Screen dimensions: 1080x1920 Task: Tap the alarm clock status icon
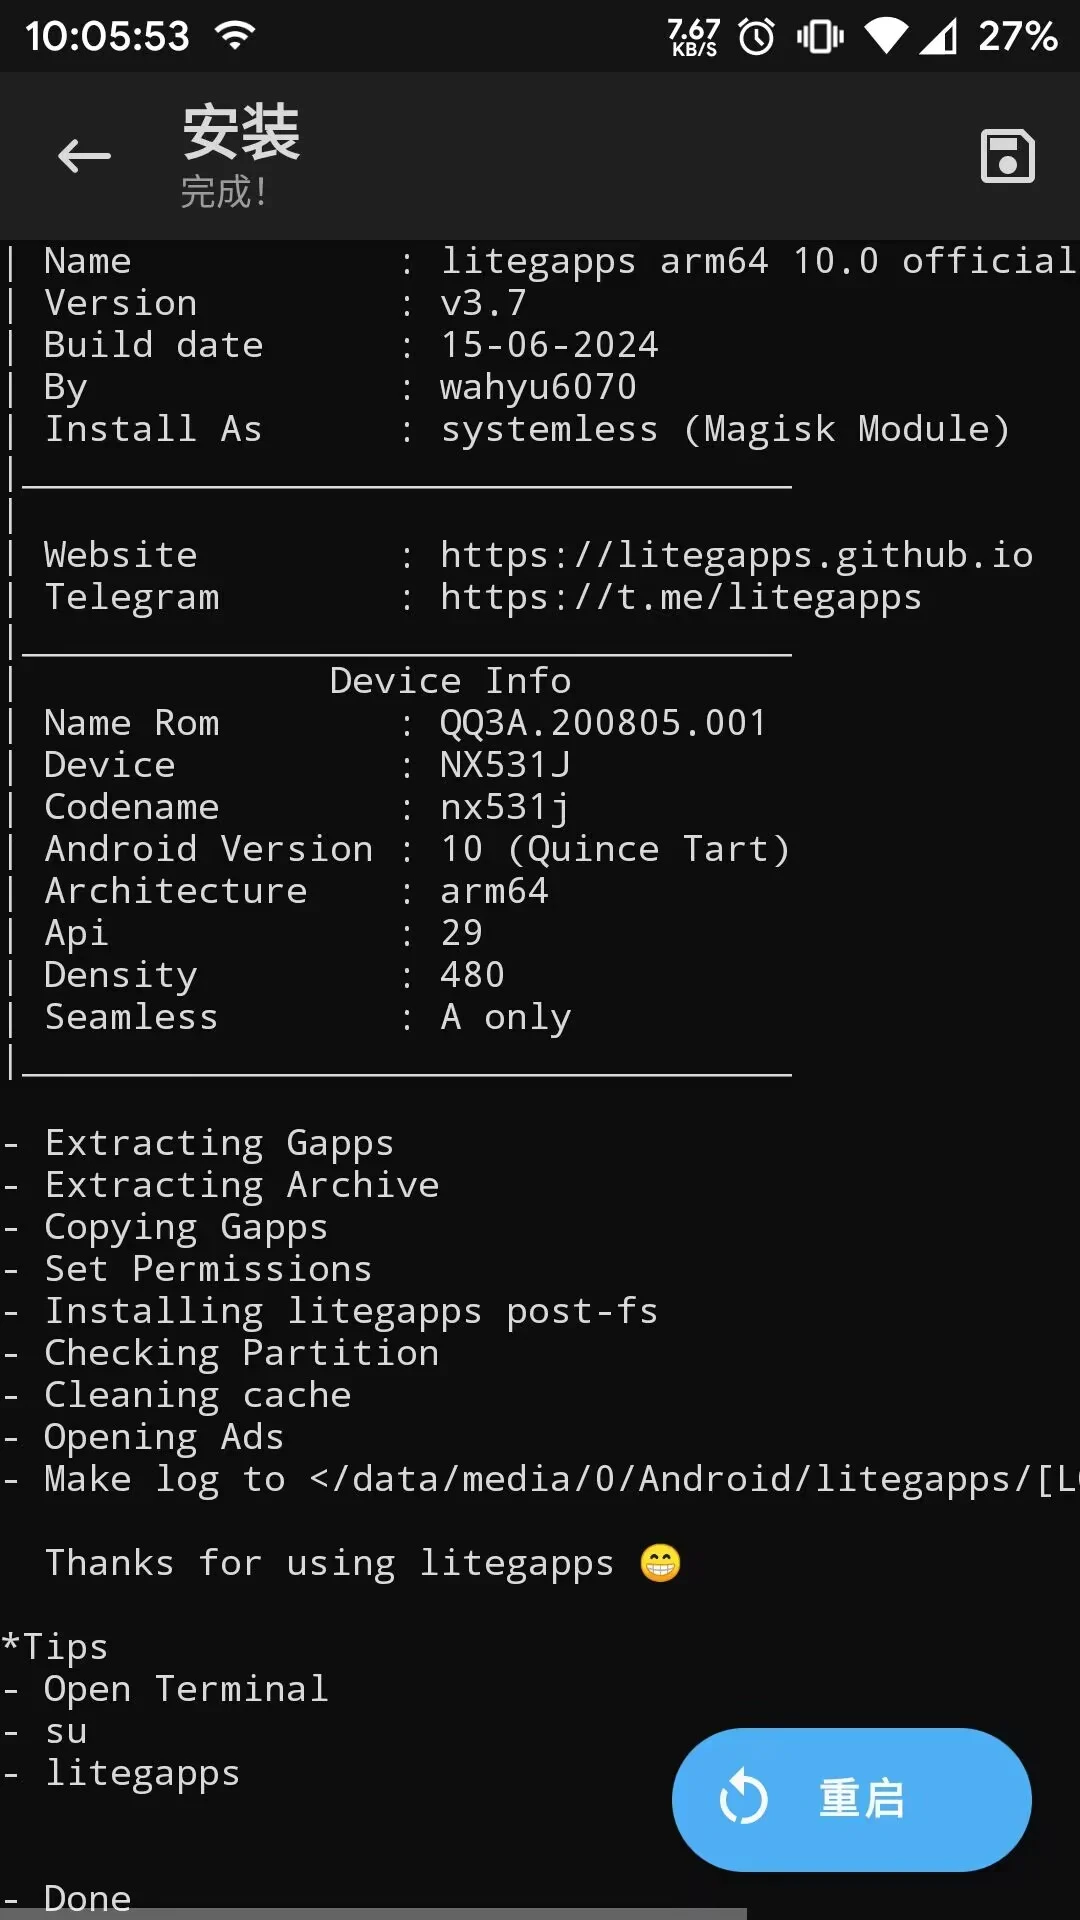pyautogui.click(x=757, y=38)
